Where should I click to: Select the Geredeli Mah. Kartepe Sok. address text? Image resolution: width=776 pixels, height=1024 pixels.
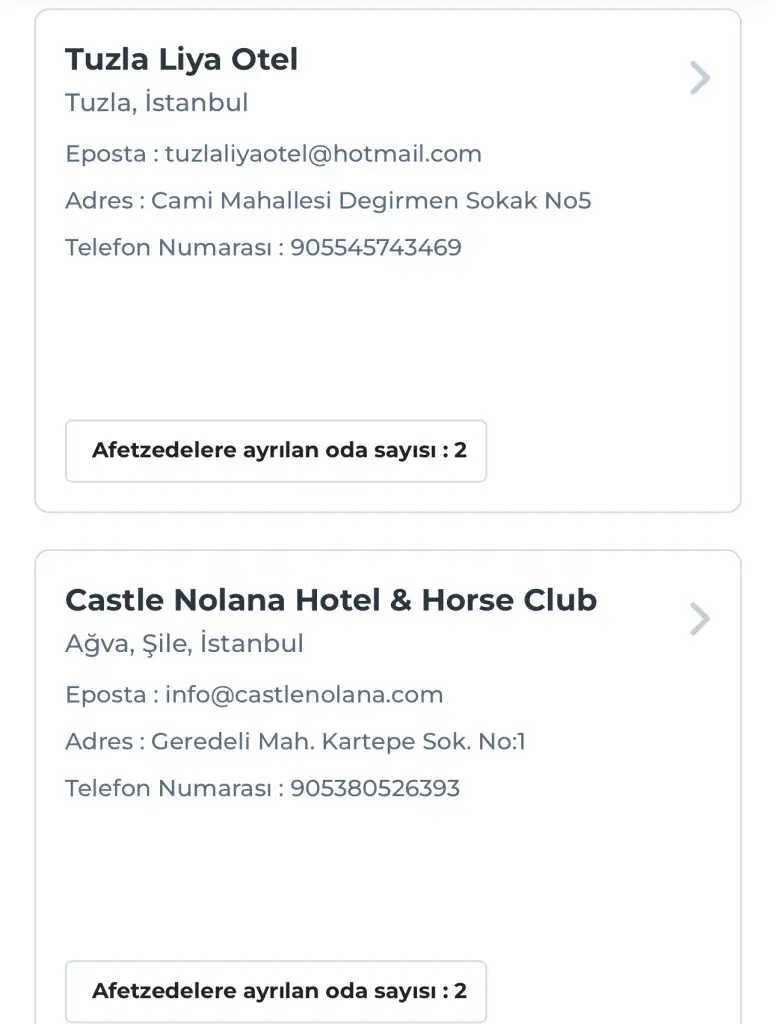click(338, 742)
